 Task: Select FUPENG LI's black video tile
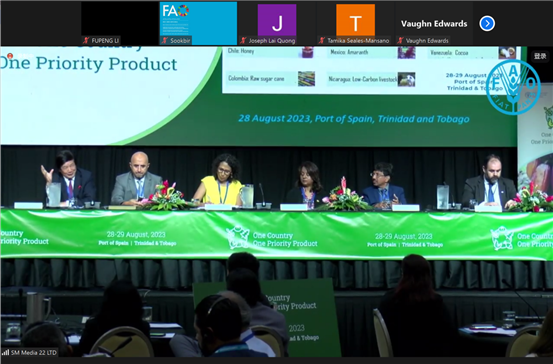coord(120,23)
